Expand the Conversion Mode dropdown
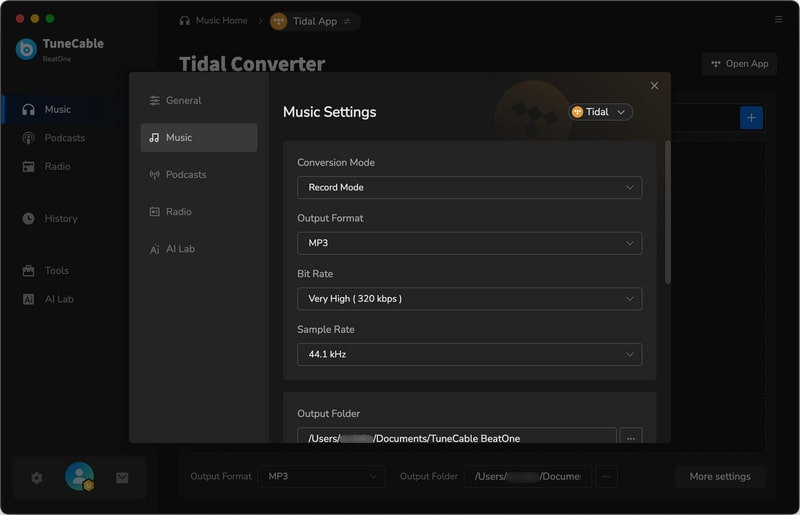The height and width of the screenshot is (515, 800). click(x=469, y=187)
